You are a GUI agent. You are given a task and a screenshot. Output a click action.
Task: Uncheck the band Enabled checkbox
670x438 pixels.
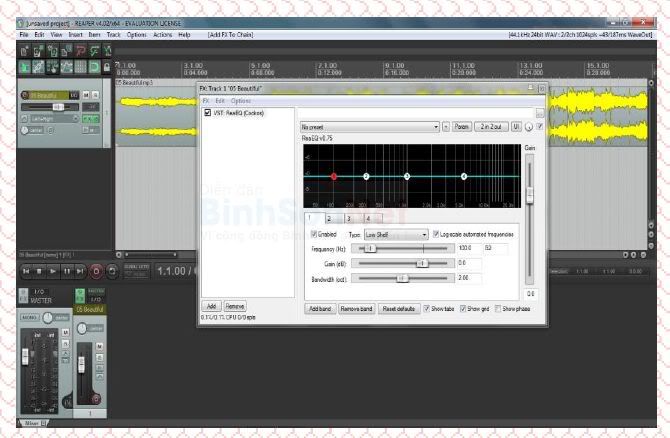tap(314, 234)
